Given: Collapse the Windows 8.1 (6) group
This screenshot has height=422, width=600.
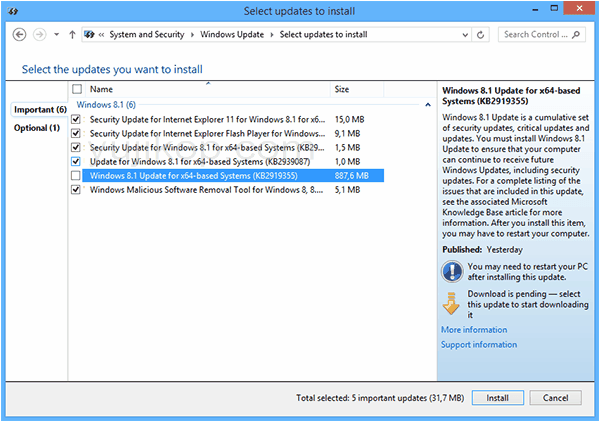Looking at the screenshot, I should click(428, 105).
